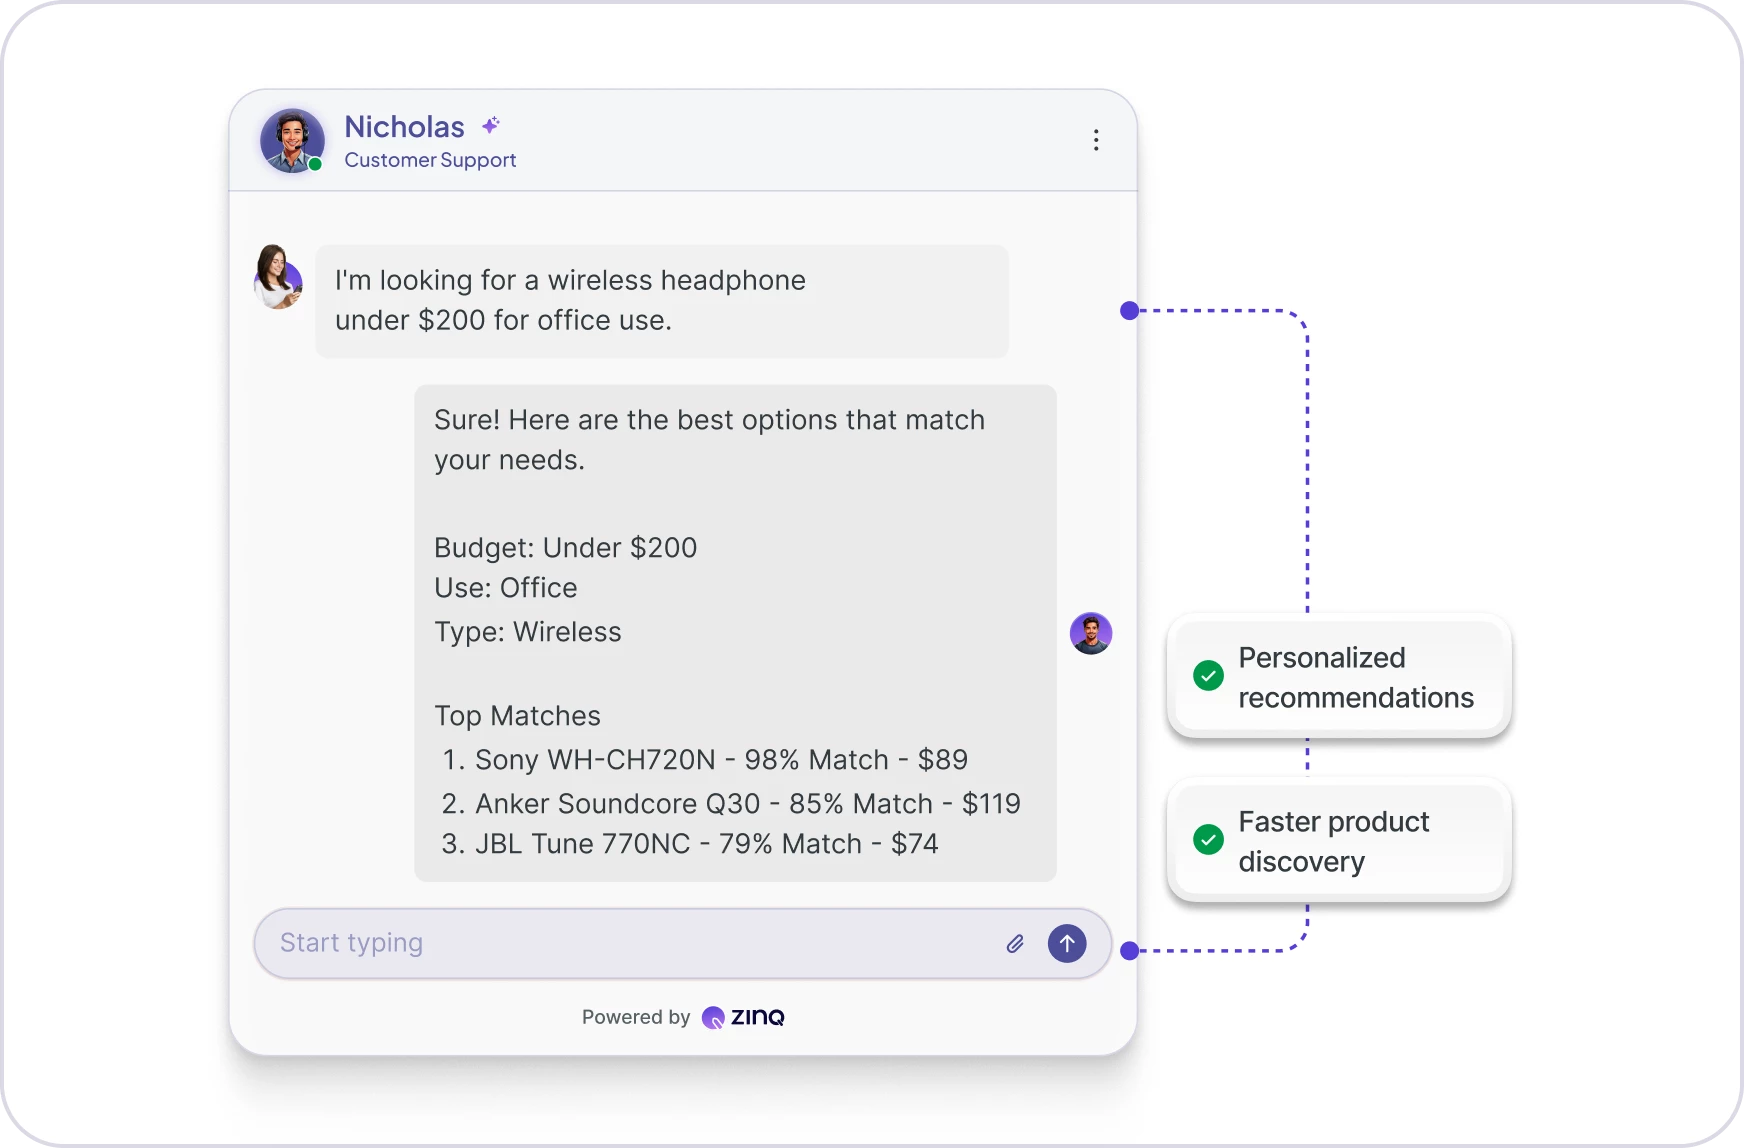Click the Customer Support subtitle

click(430, 160)
